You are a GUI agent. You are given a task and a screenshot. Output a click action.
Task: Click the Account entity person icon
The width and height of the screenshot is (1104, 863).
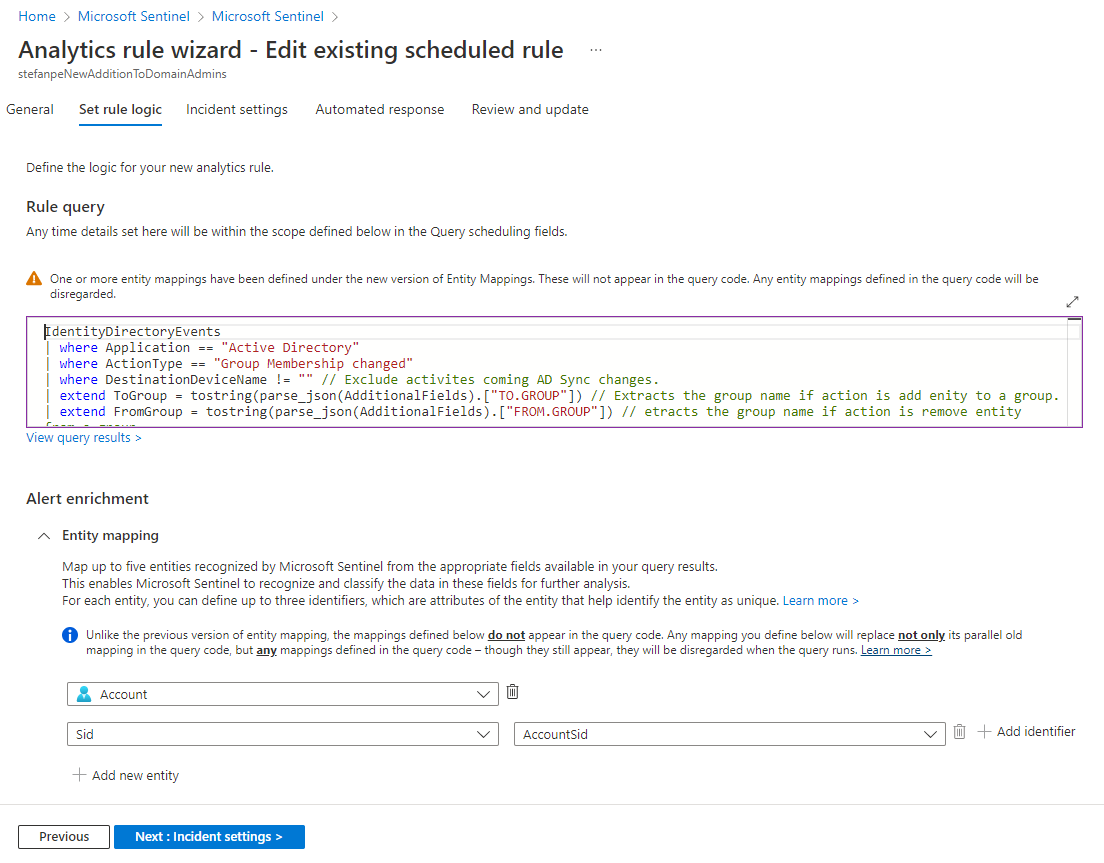[84, 694]
